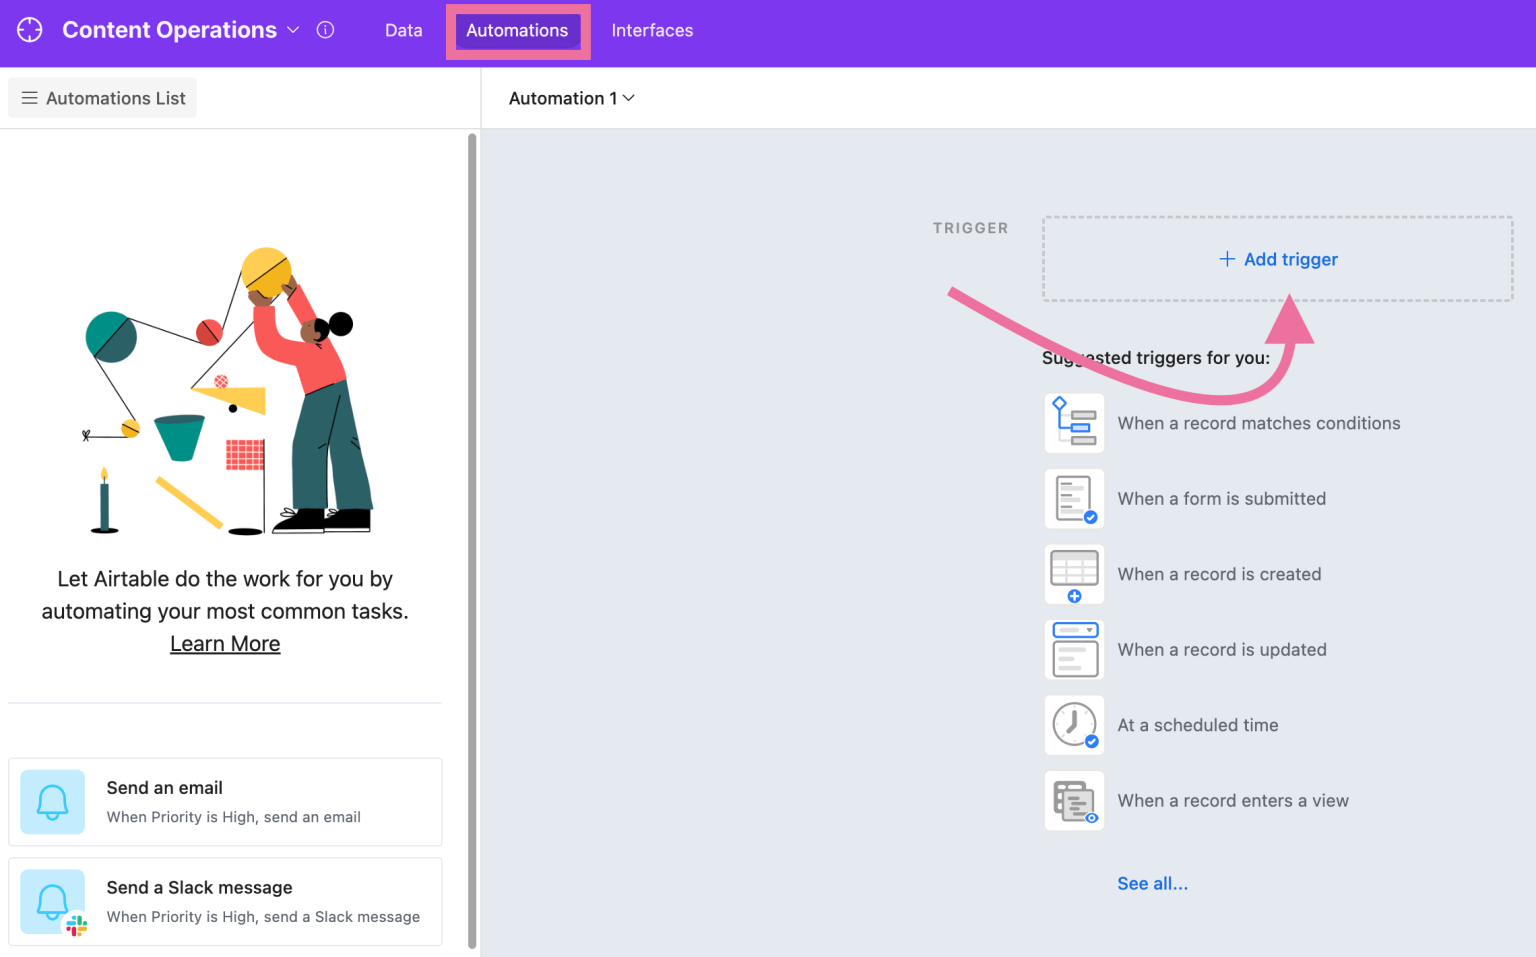The image size is (1536, 957).
Task: Switch to the Interfaces tab
Action: point(652,30)
